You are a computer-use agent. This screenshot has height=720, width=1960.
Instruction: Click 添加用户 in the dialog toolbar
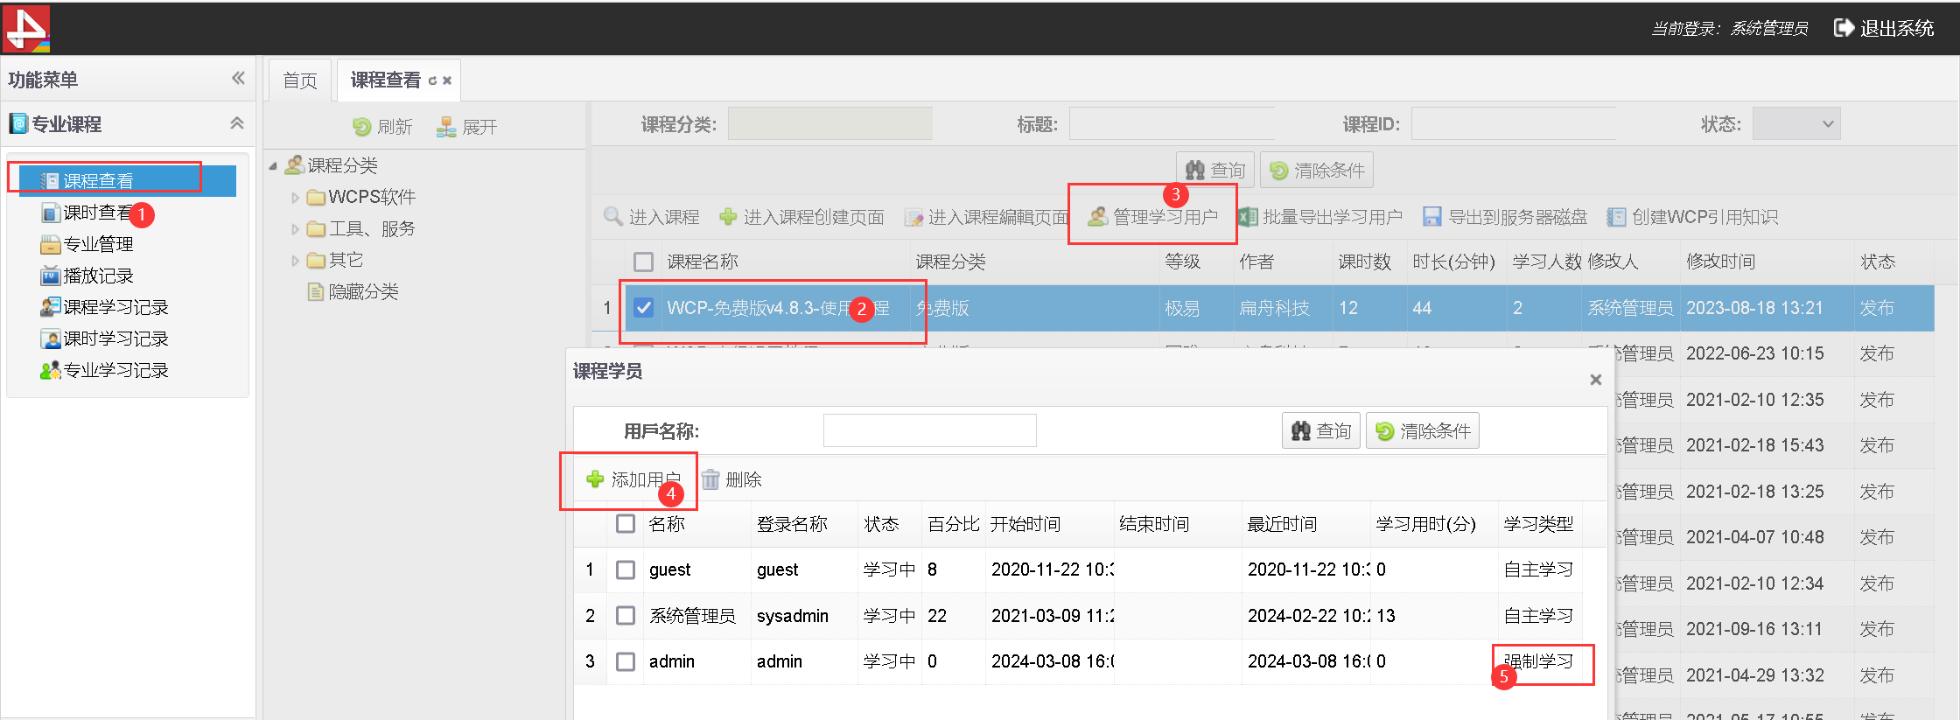pos(633,480)
